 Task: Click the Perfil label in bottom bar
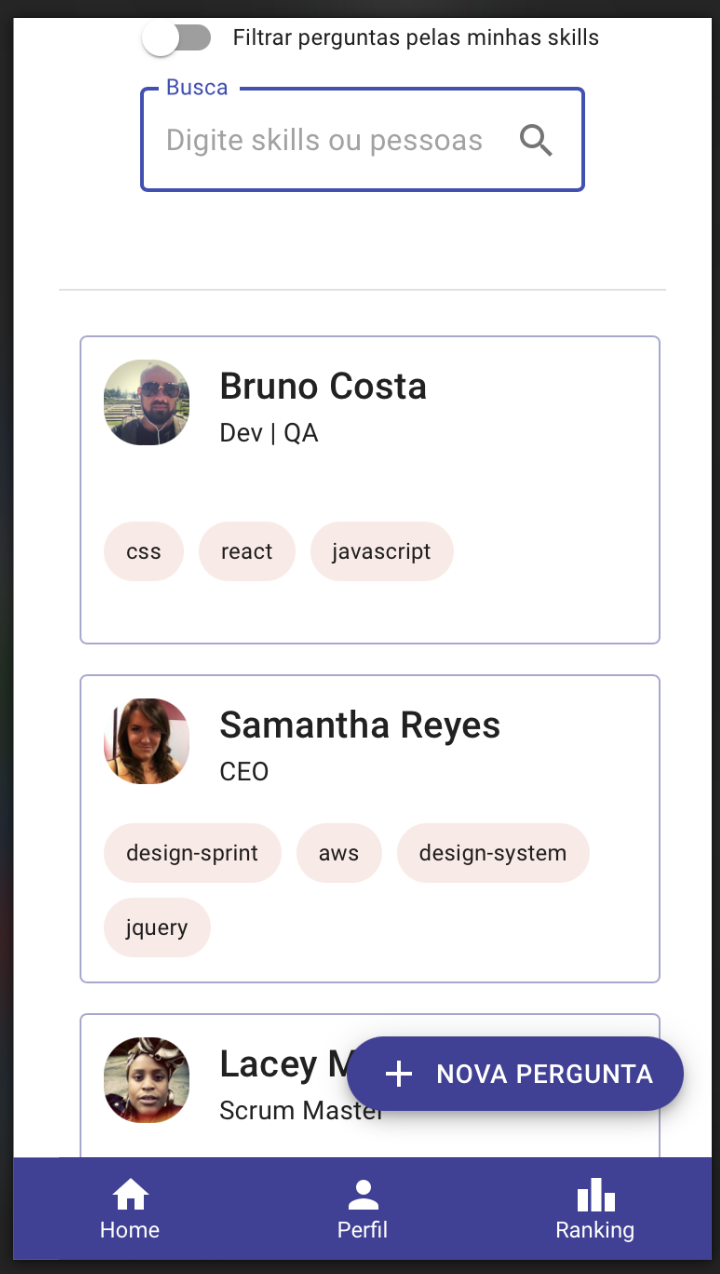click(x=362, y=1230)
